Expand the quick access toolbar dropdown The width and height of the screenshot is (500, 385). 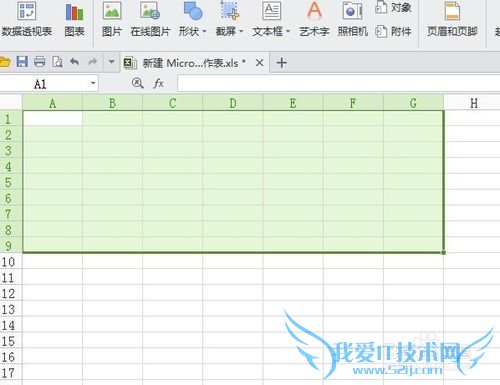[111, 62]
